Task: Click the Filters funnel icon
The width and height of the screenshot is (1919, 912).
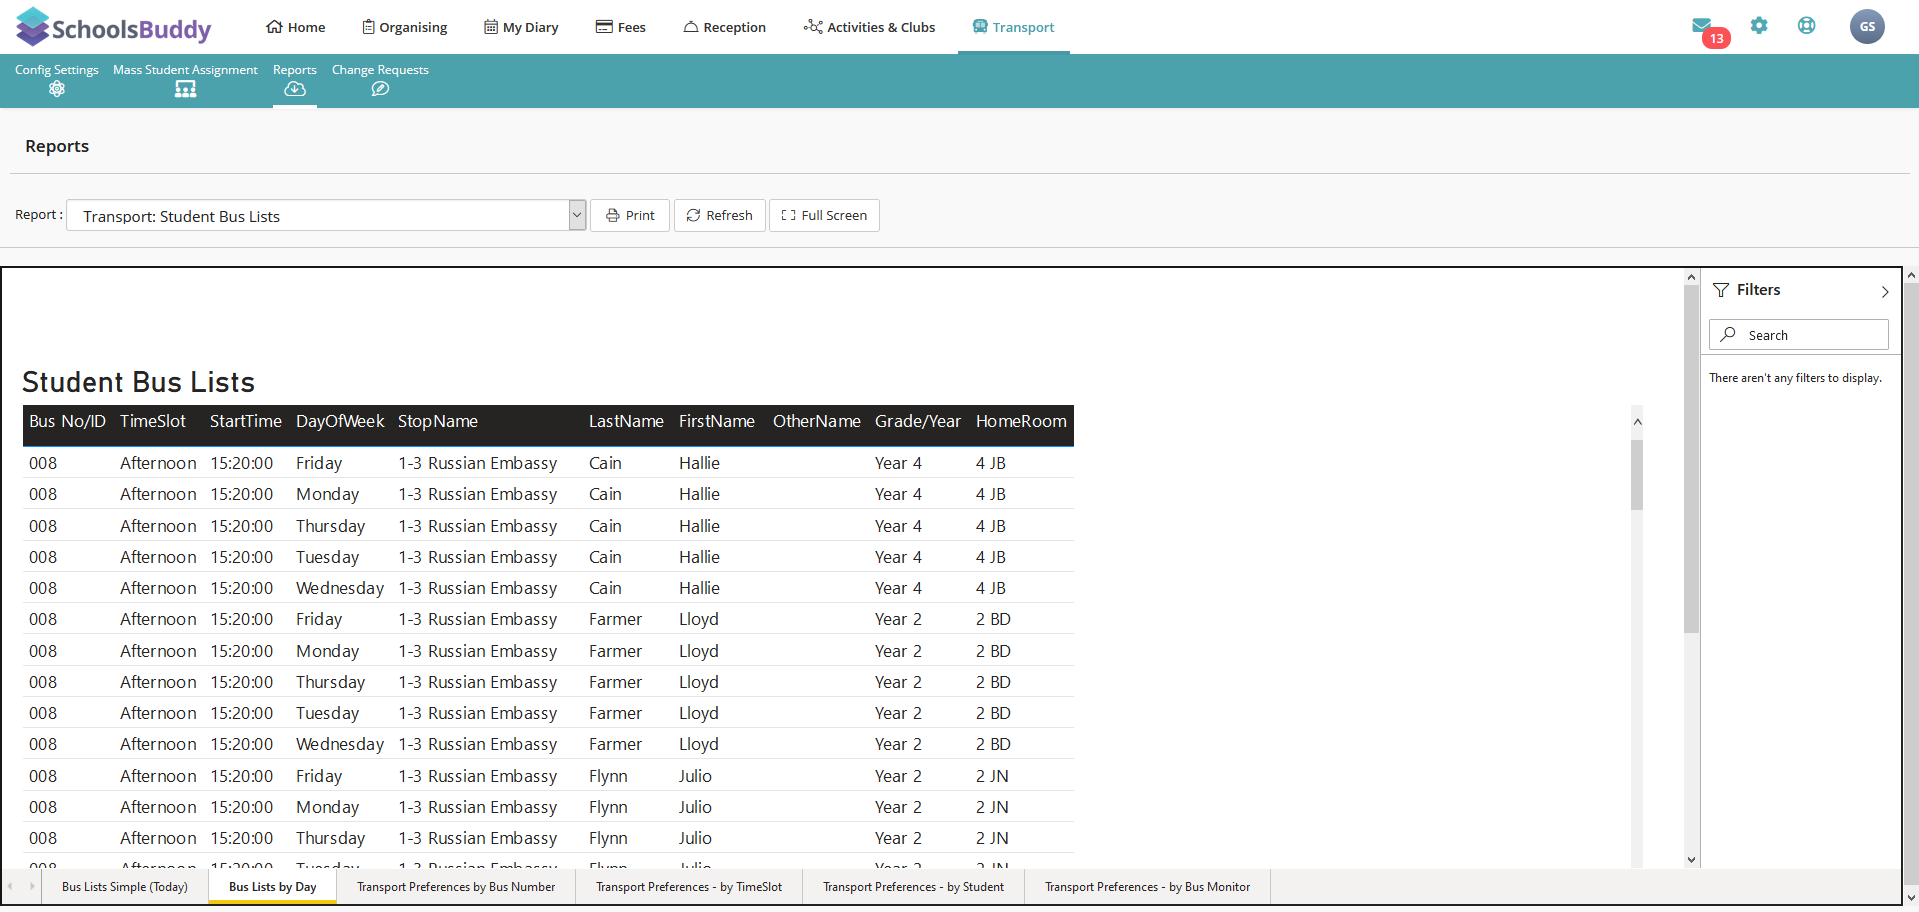Action: coord(1721,290)
